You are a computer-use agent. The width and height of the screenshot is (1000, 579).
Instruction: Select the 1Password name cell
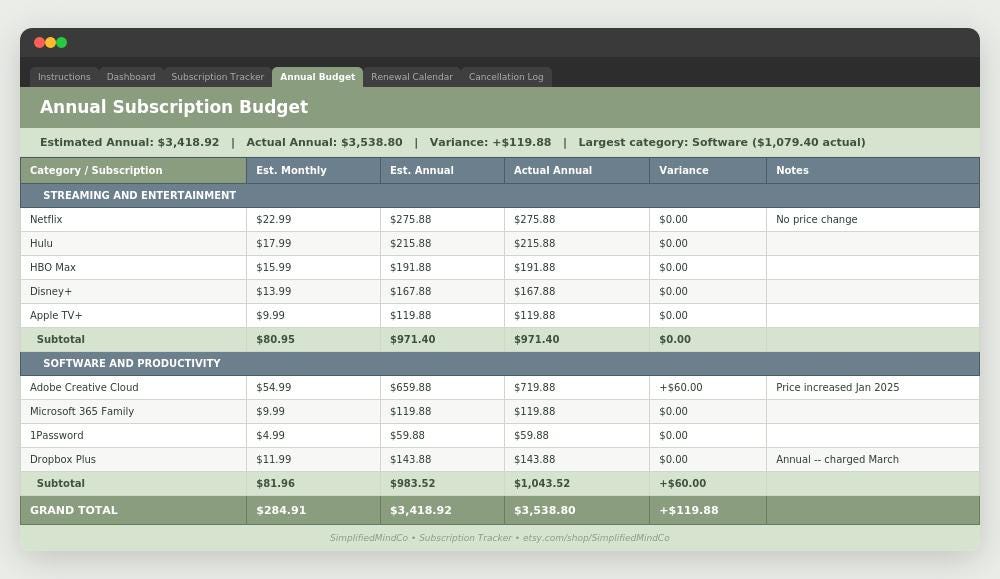click(x=133, y=436)
